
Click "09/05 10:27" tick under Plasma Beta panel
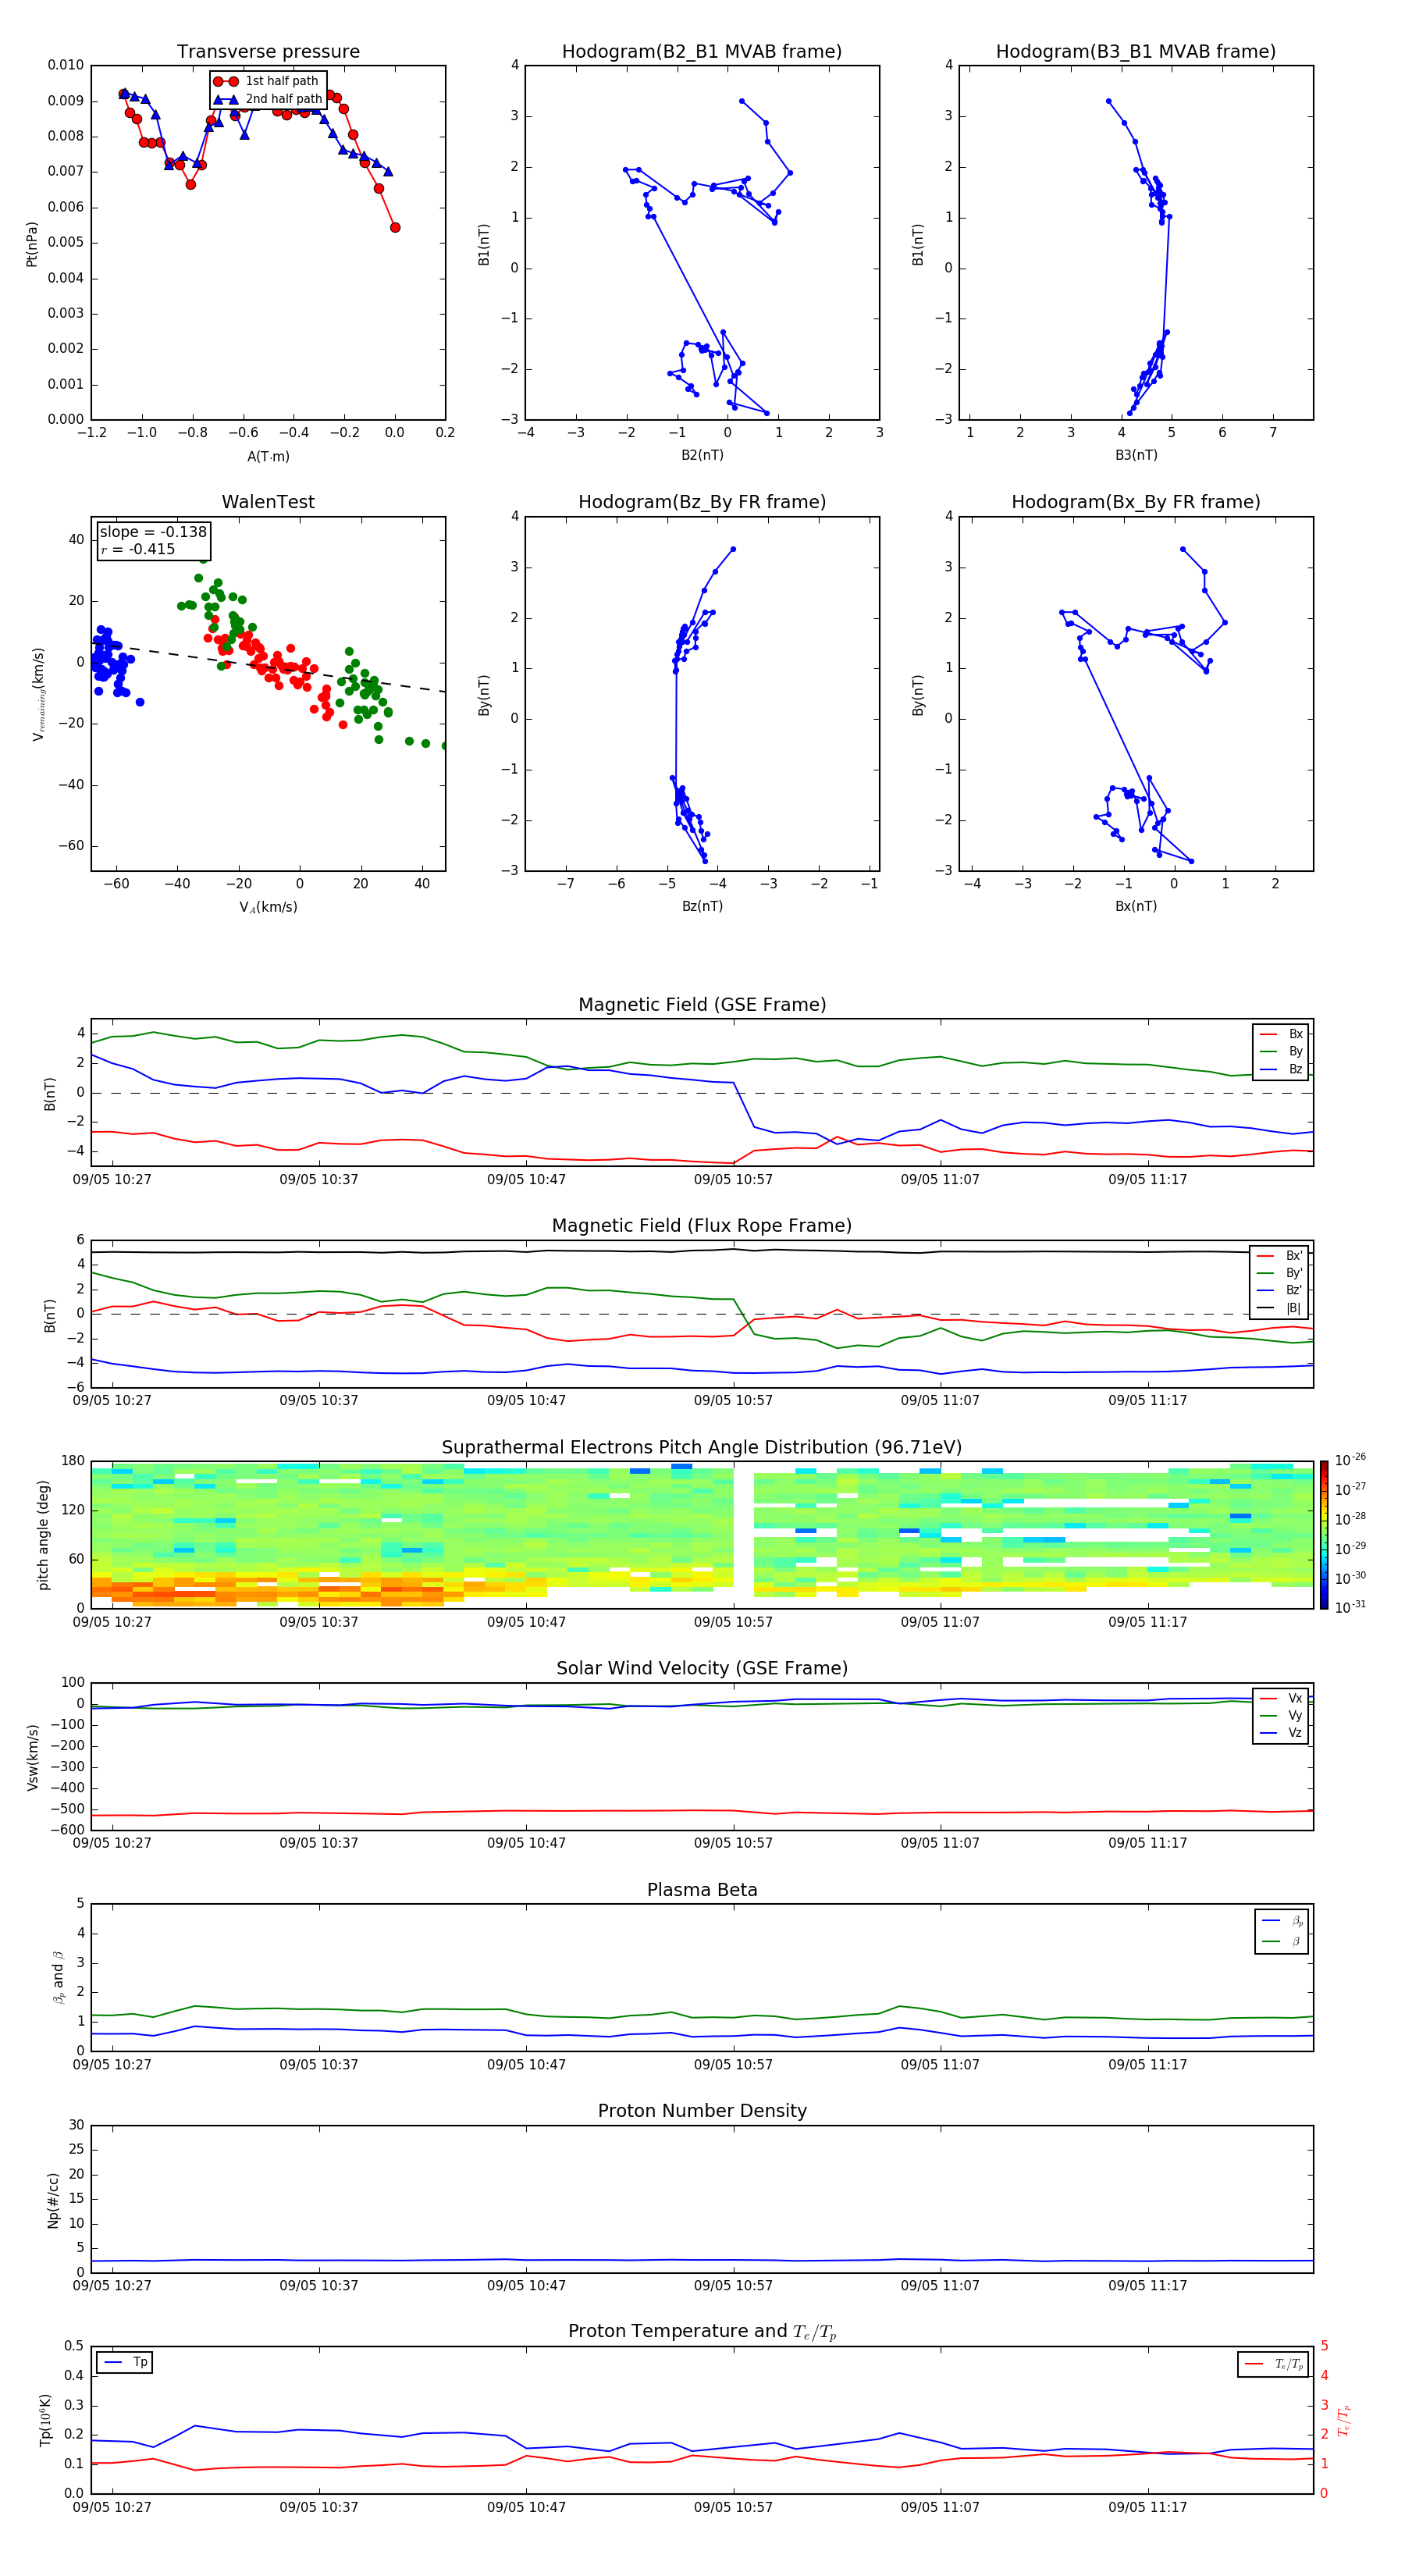112,2065
